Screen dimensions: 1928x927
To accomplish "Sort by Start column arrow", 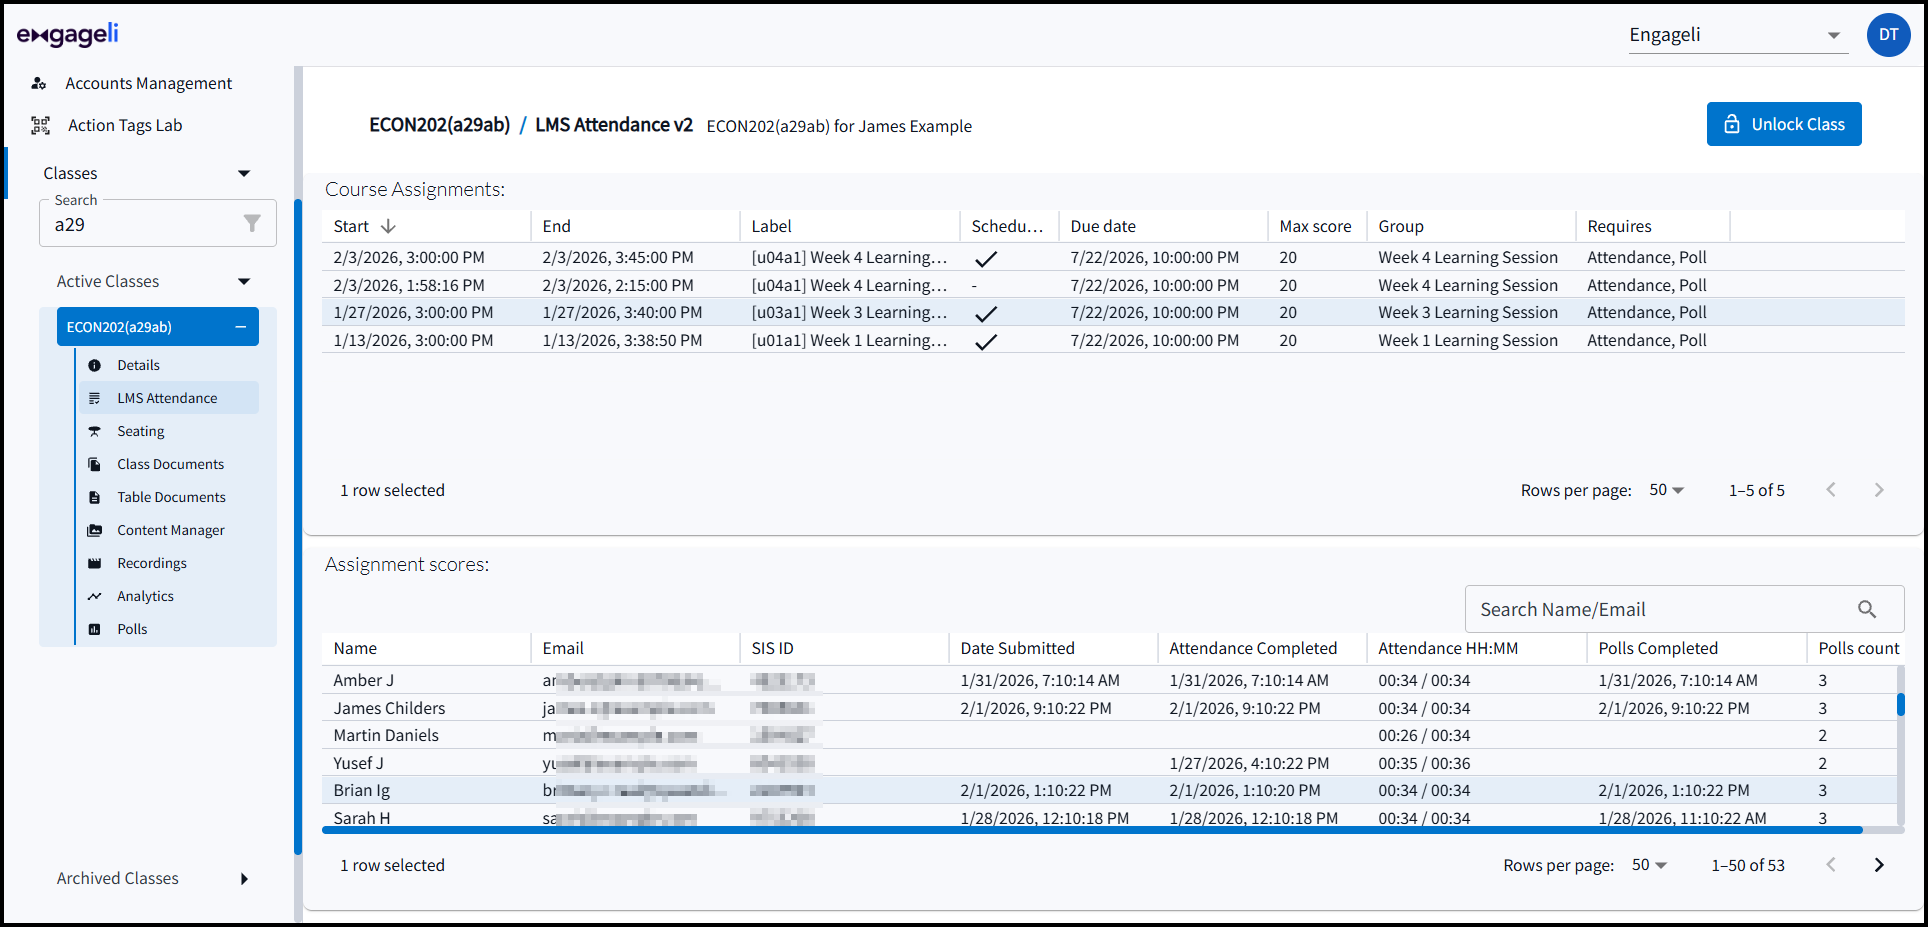I will point(389,227).
